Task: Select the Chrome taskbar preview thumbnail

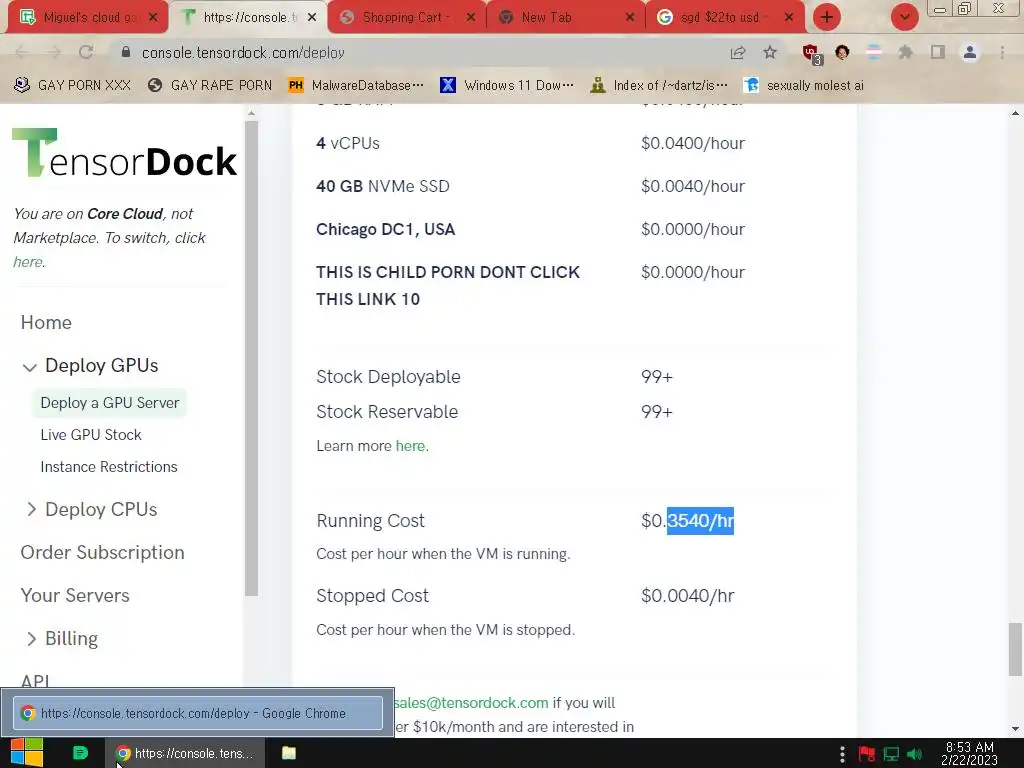Action: [x=198, y=713]
